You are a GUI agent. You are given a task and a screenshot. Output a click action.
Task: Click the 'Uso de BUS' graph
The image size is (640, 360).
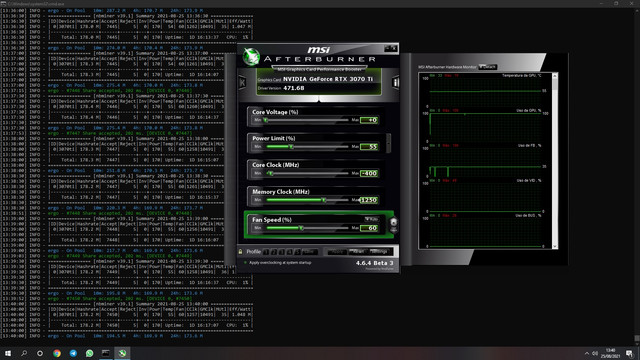[486, 232]
